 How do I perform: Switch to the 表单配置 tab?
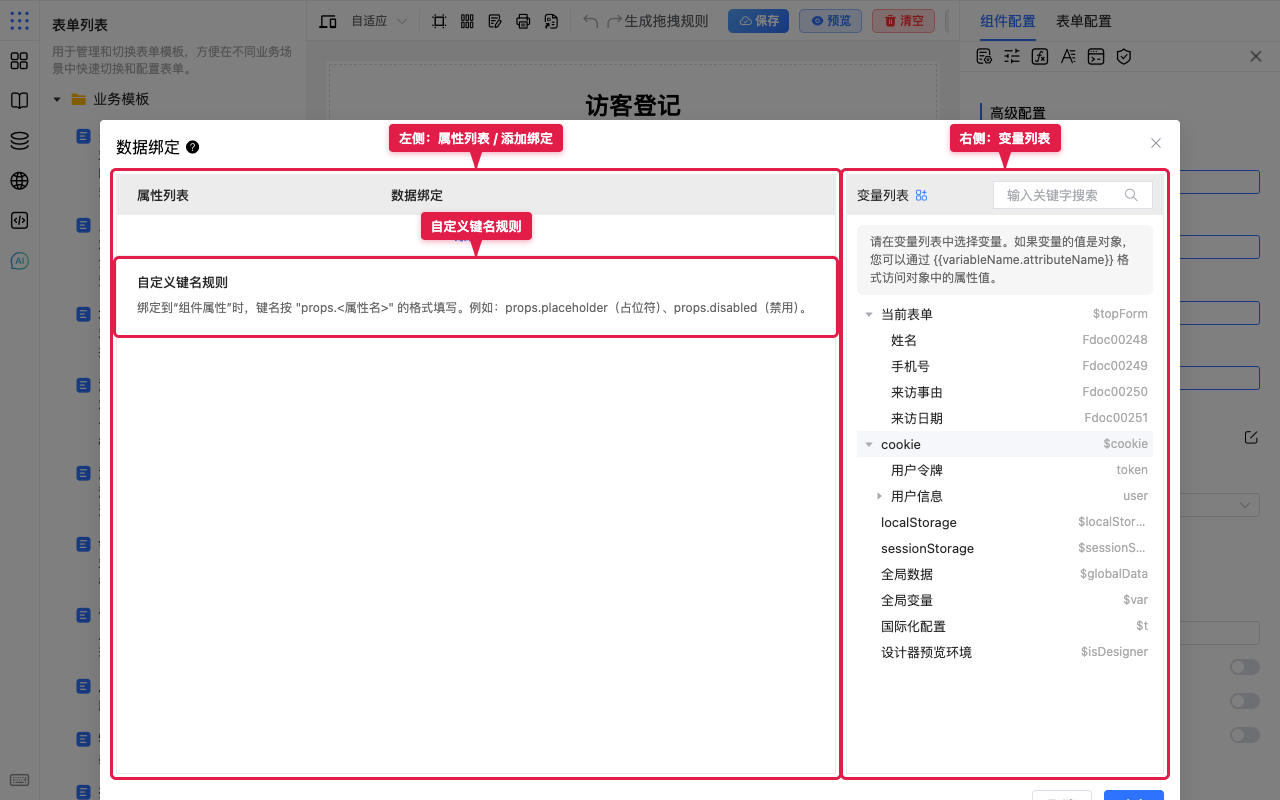(1084, 21)
